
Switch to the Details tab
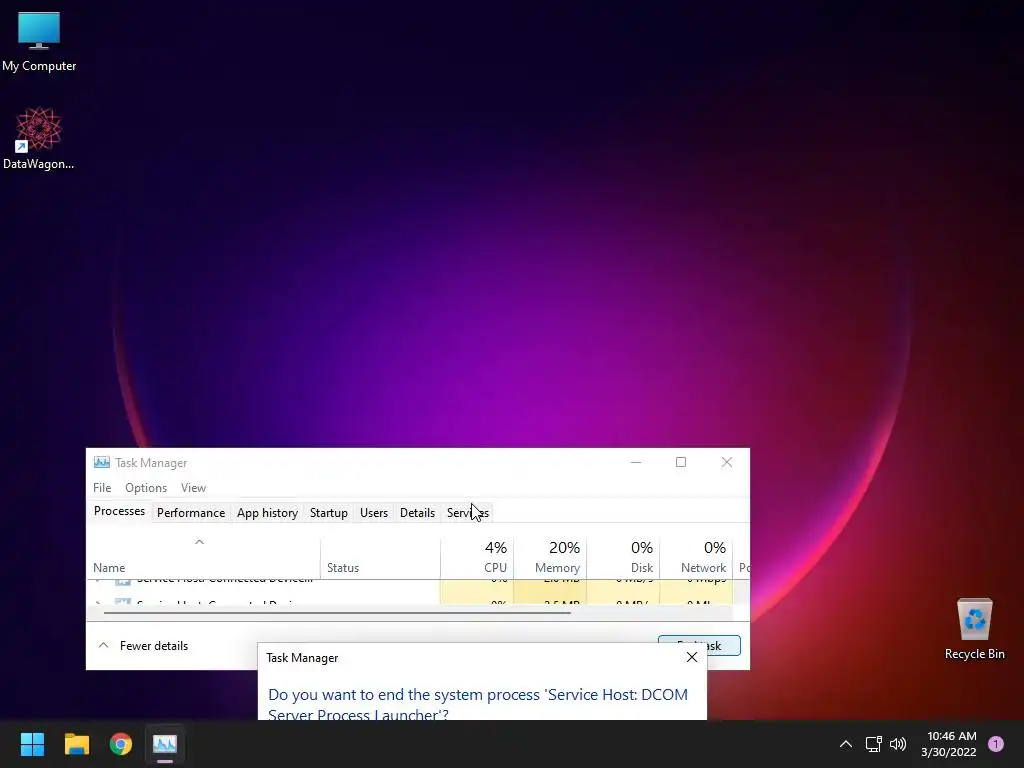pos(417,513)
